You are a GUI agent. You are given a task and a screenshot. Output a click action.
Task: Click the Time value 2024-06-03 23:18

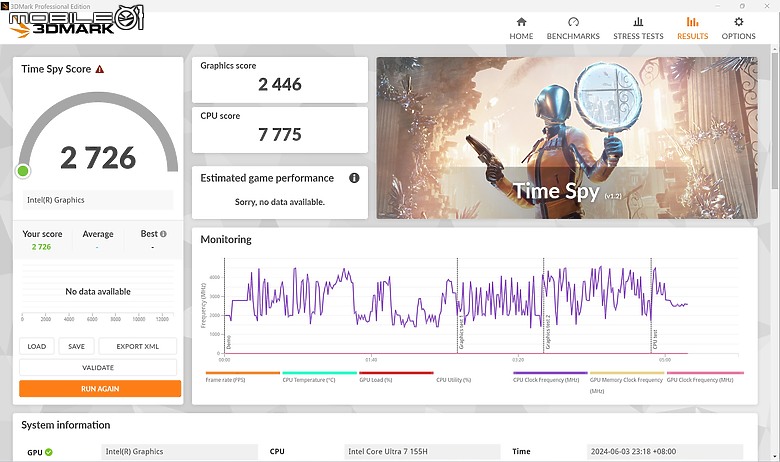[x=665, y=452]
